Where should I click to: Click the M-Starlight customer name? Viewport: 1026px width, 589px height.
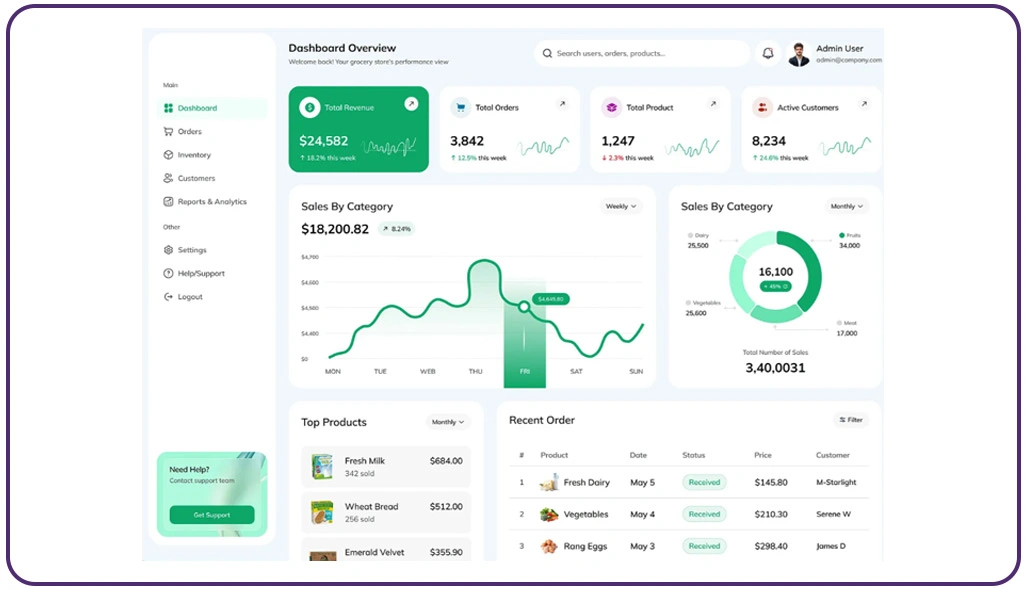click(x=836, y=482)
